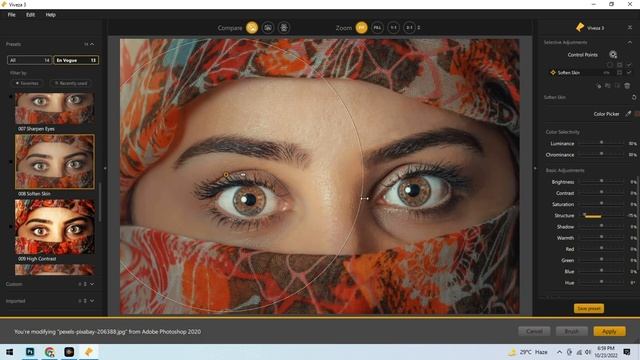
Task: Adjust the Saturation slider
Action: tap(601, 204)
